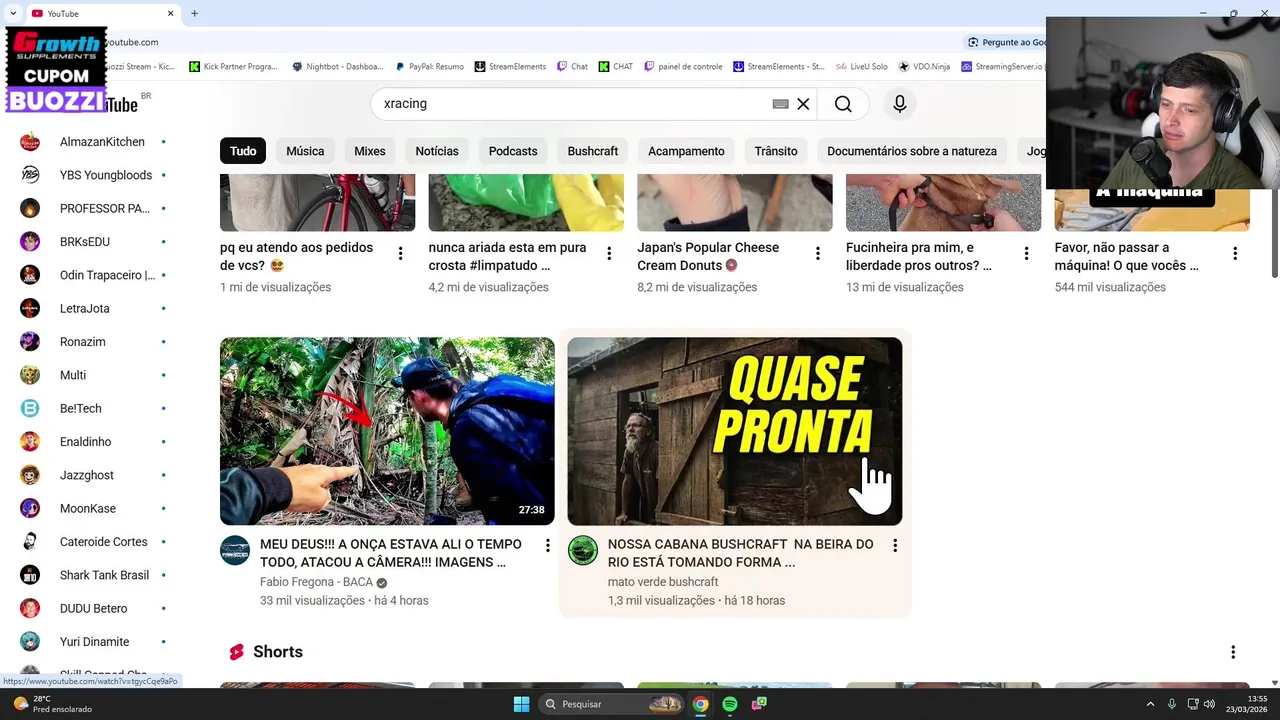Play the QUASE PRONTA cabin video thumbnail
Viewport: 1280px width, 720px height.
[735, 431]
